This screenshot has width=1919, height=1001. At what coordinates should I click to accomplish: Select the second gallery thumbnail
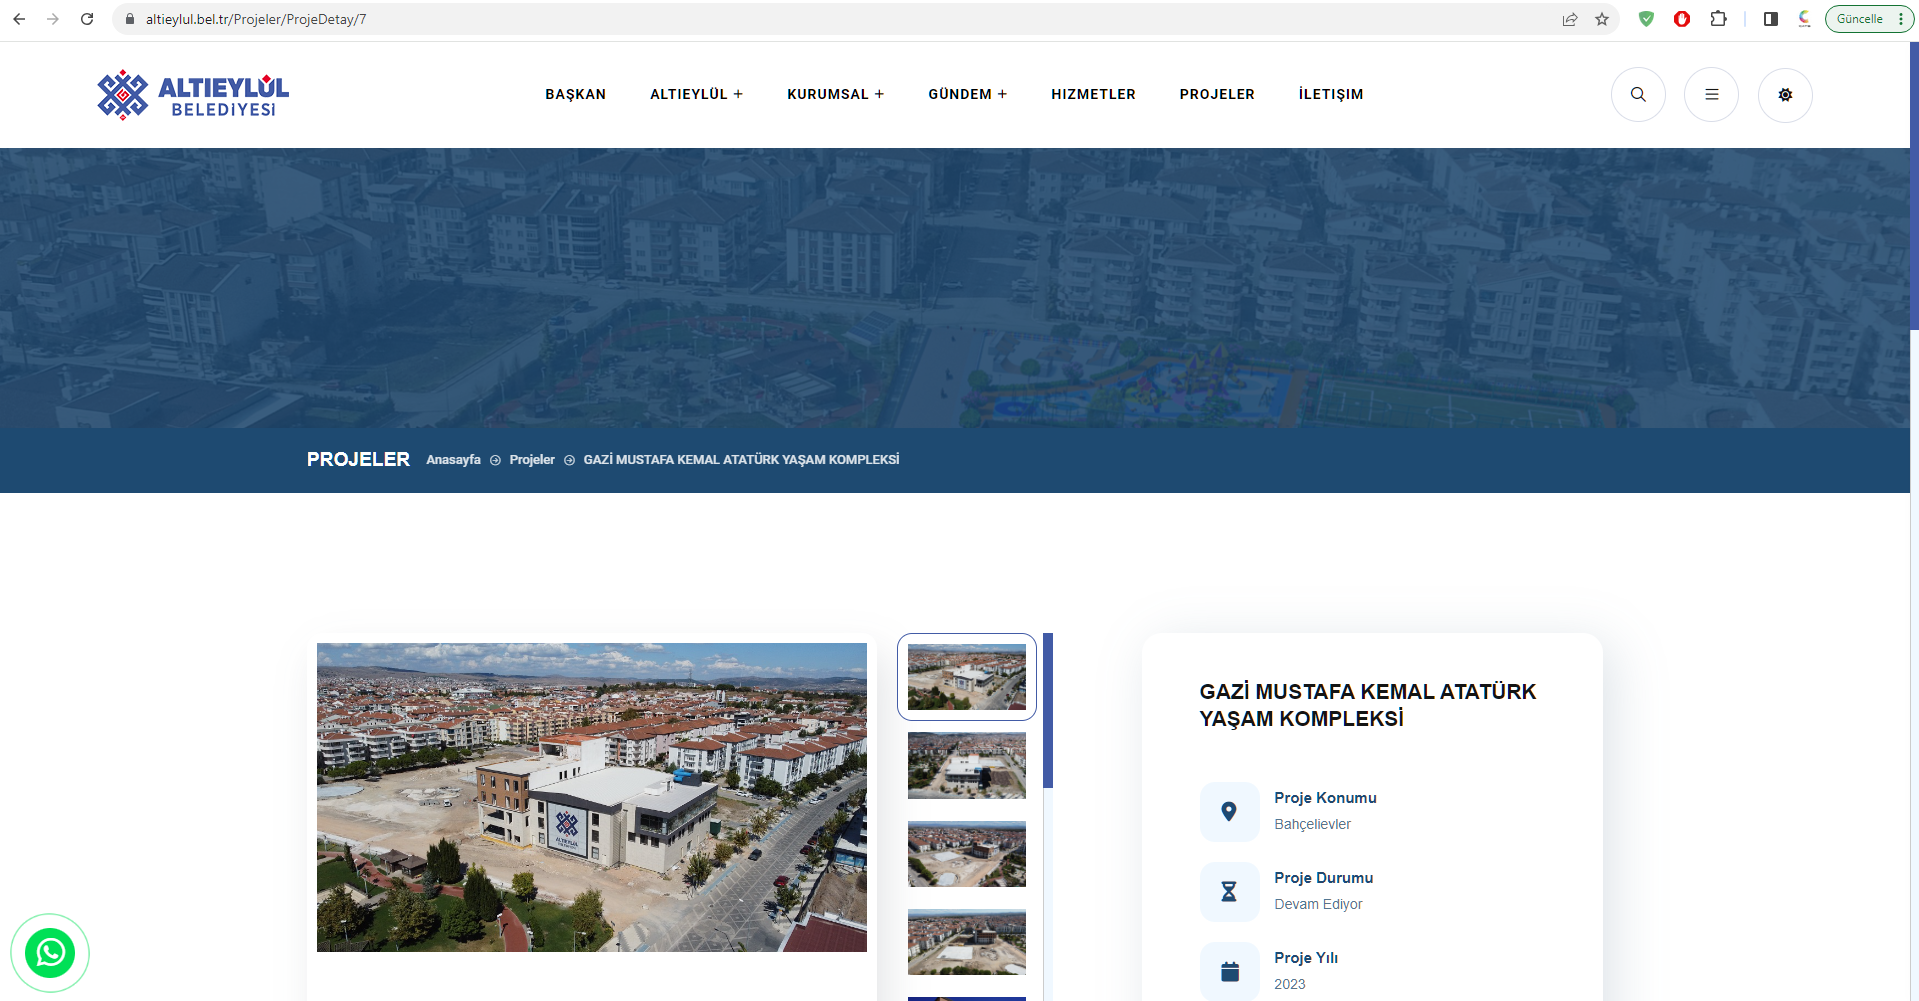(x=965, y=765)
